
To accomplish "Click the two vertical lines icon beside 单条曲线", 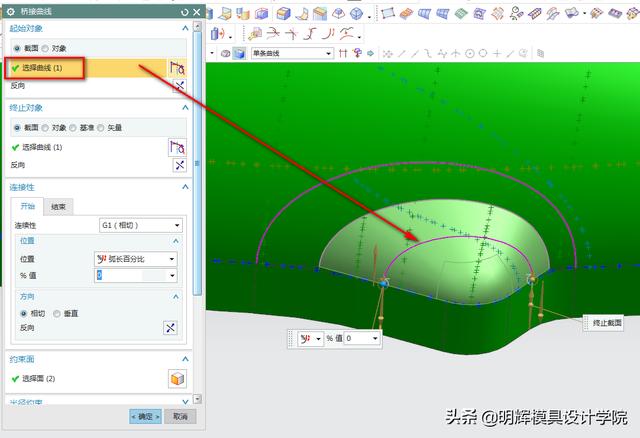I will [x=343, y=53].
